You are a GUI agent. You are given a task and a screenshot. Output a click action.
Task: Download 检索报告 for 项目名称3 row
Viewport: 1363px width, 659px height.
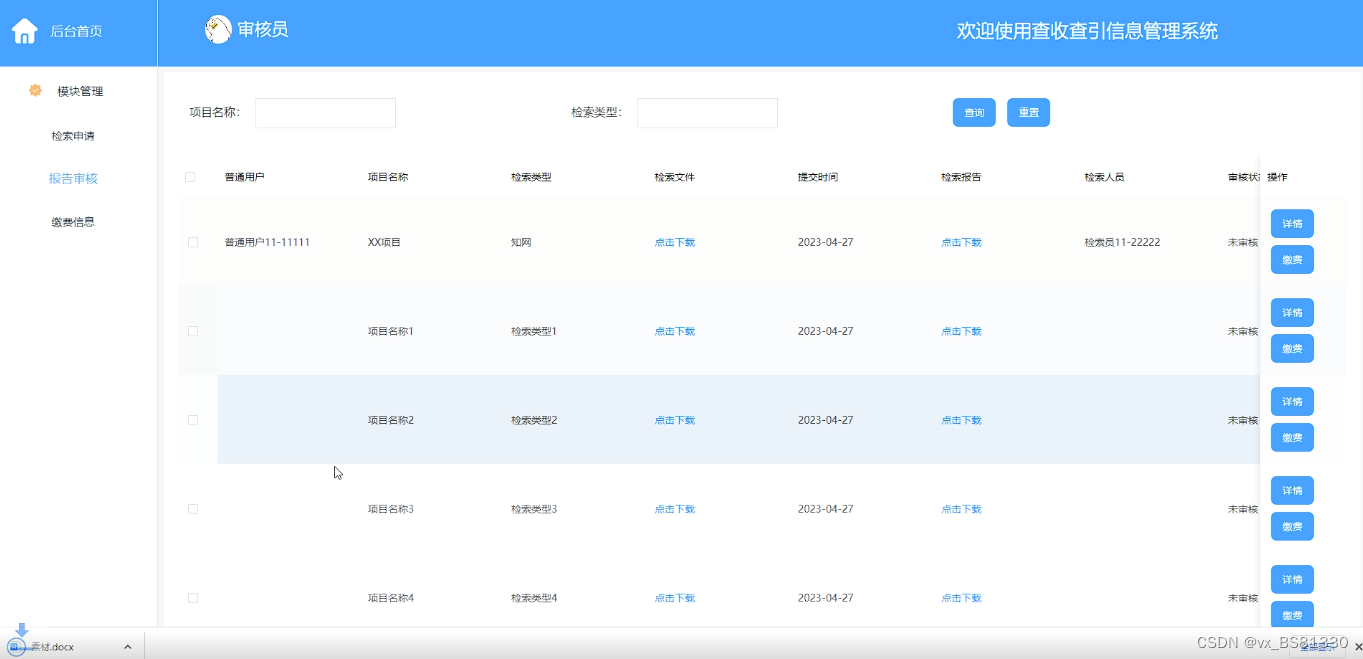pyautogui.click(x=961, y=509)
